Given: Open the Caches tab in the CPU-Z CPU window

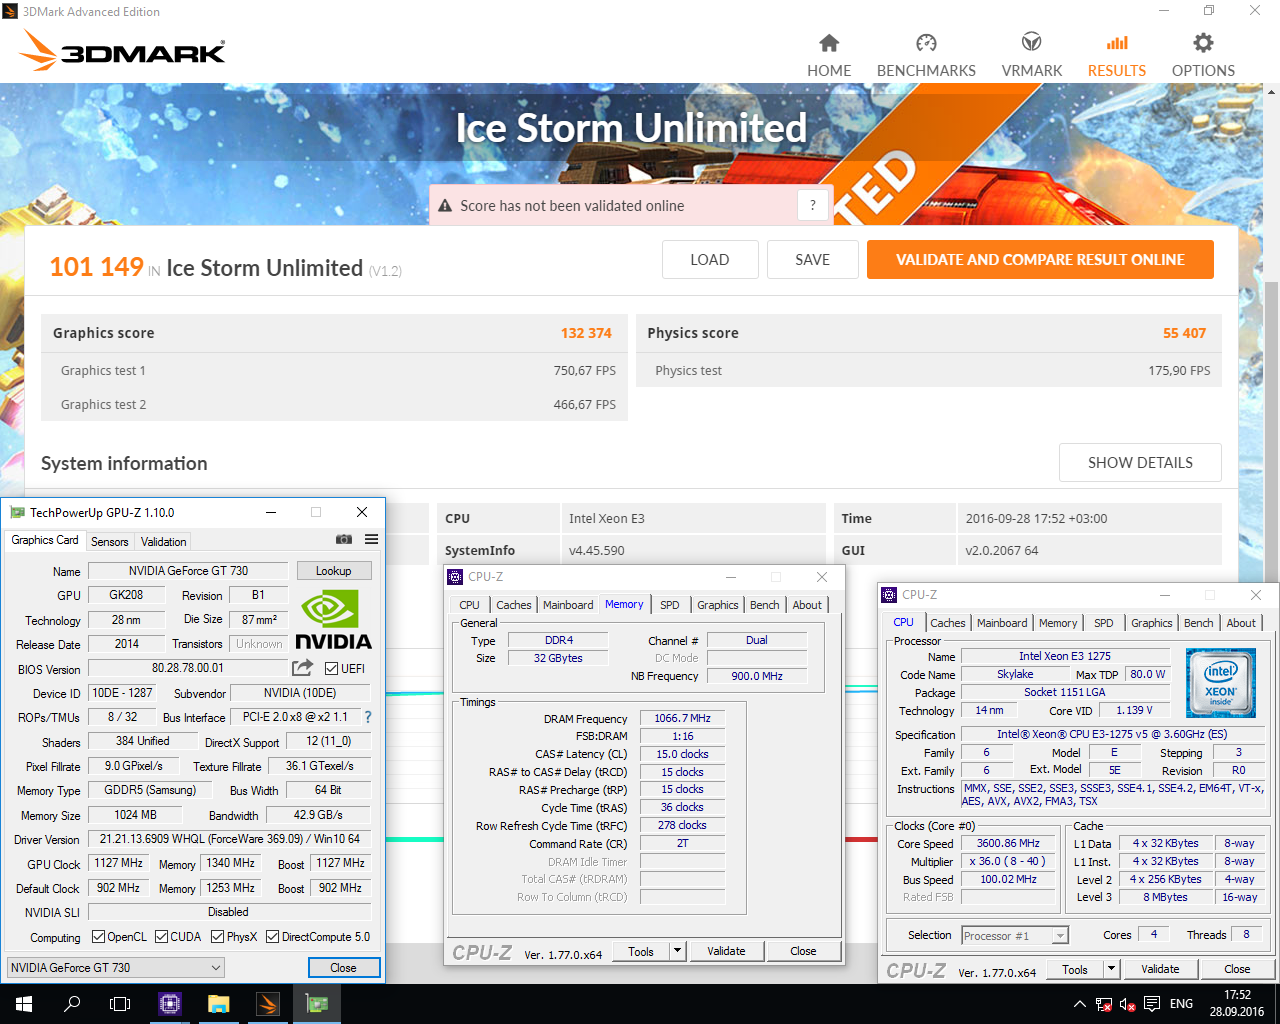Looking at the screenshot, I should [x=948, y=623].
